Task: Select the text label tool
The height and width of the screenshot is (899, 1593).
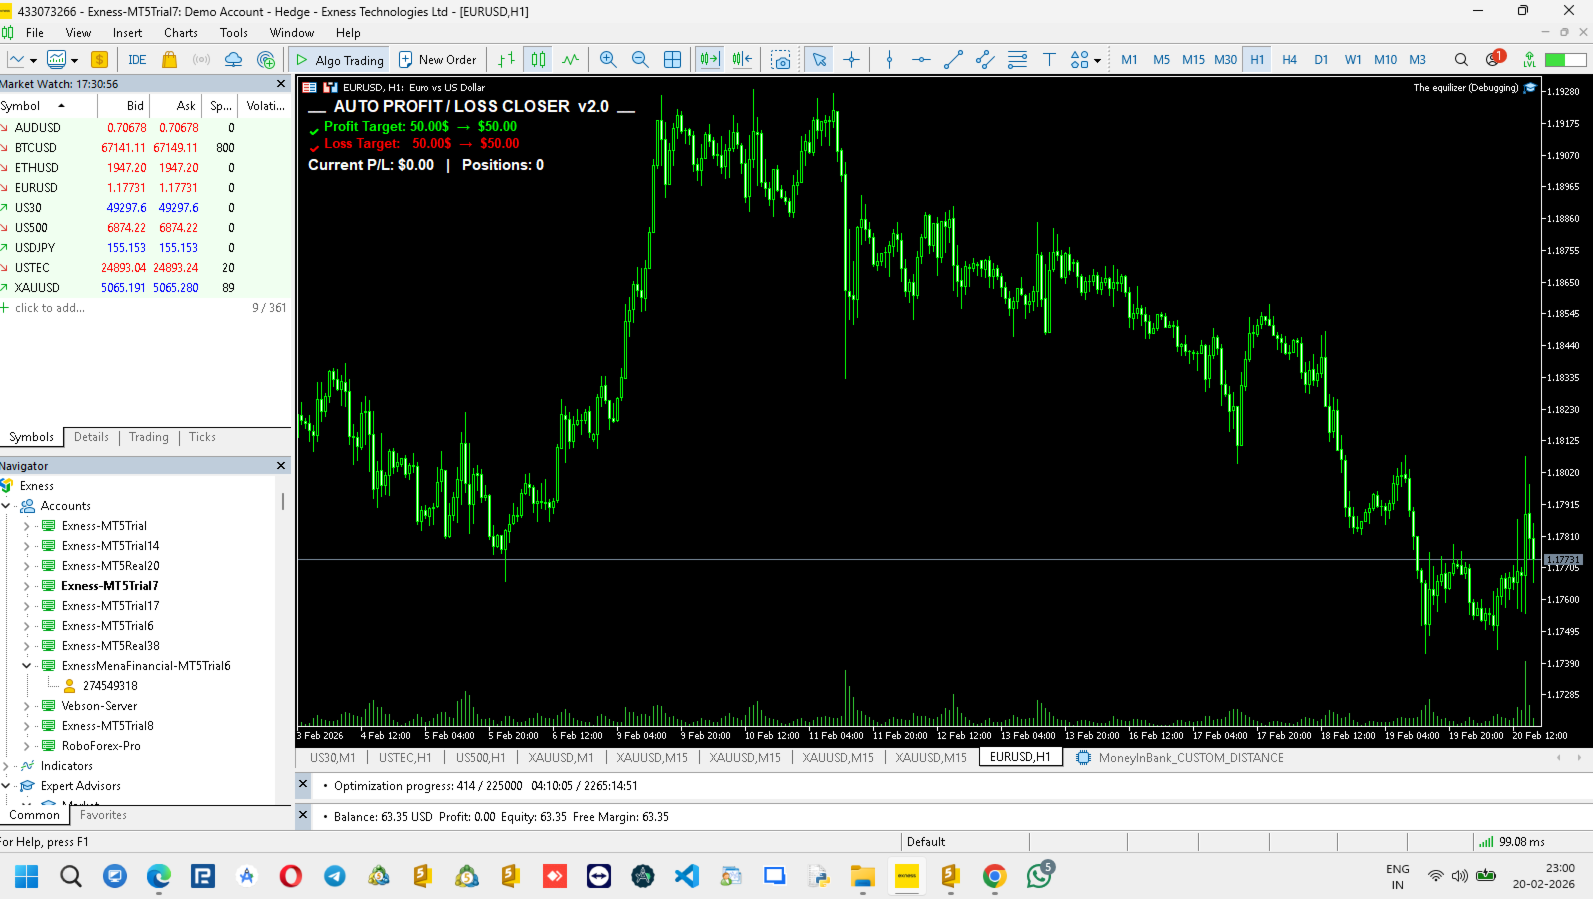Action: pyautogui.click(x=1049, y=60)
